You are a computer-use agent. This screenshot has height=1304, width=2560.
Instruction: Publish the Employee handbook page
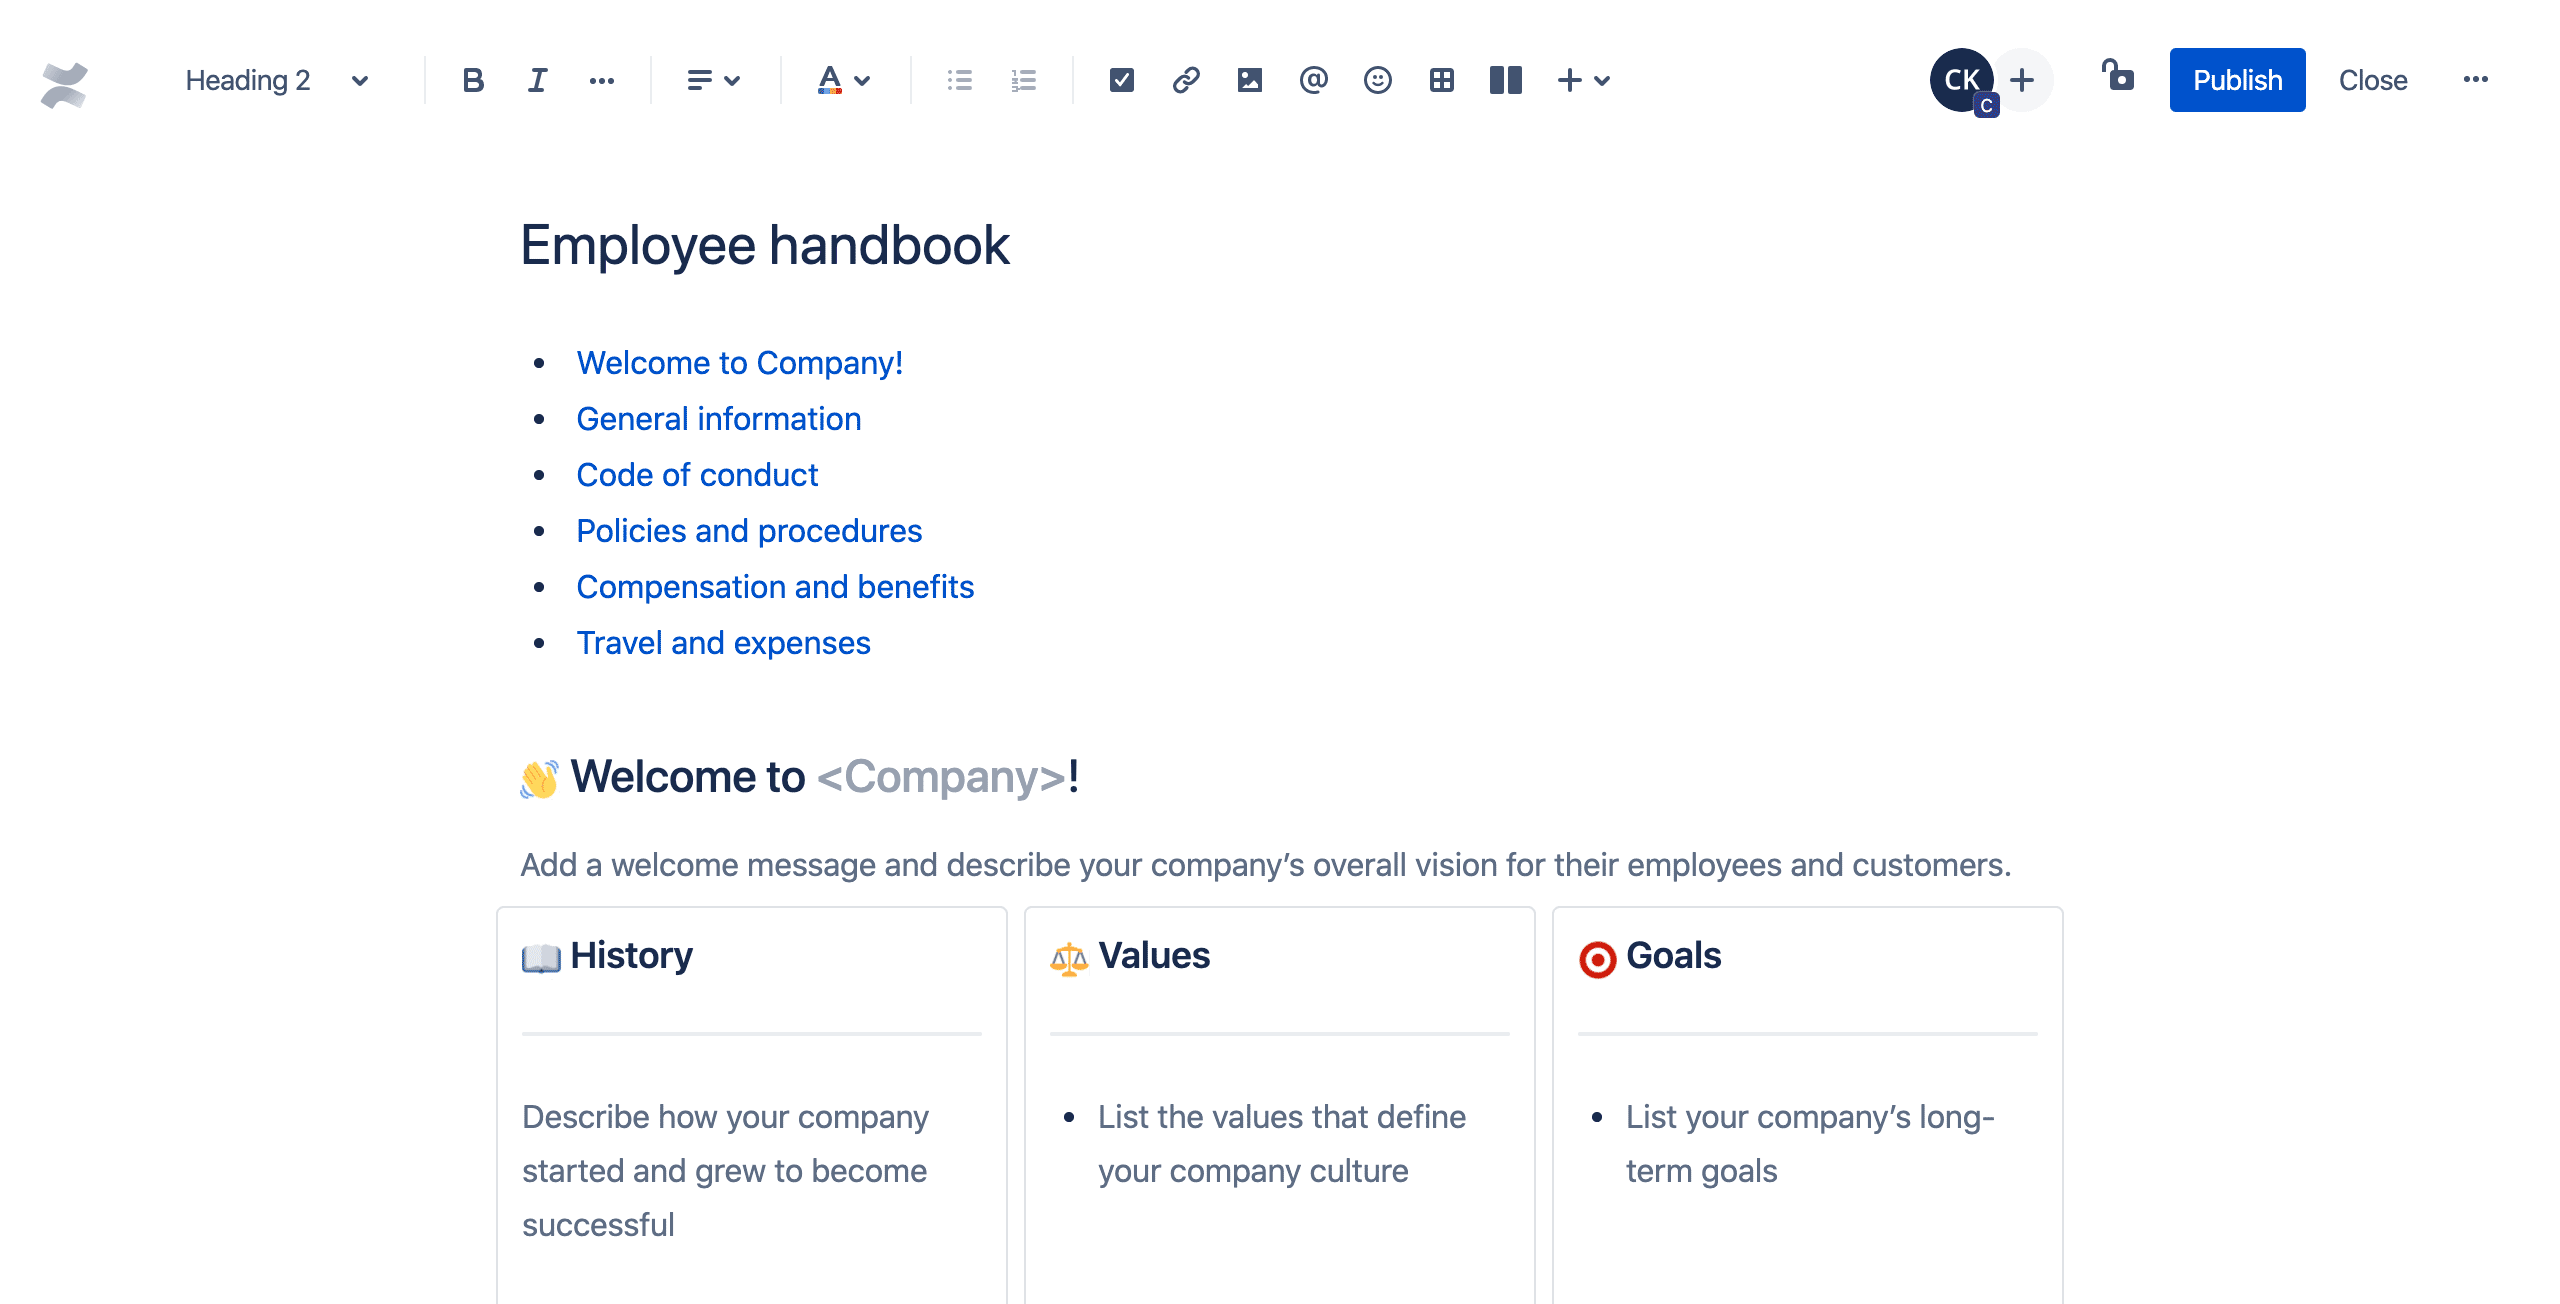tap(2237, 80)
